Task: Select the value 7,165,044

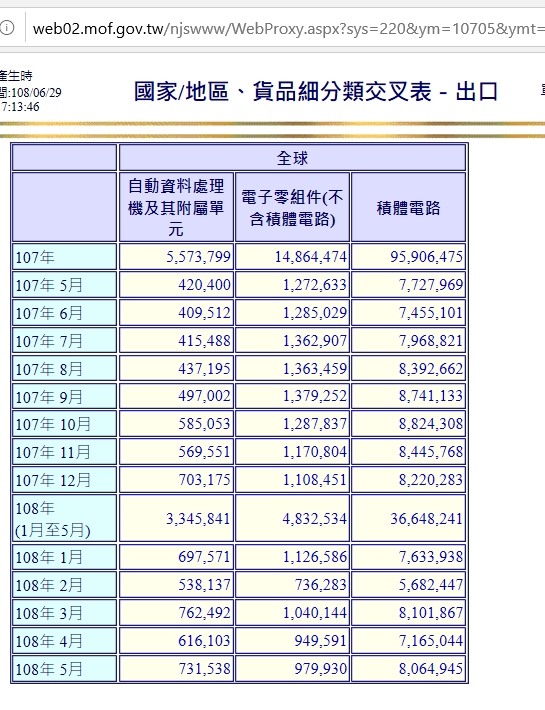Action: [x=430, y=641]
